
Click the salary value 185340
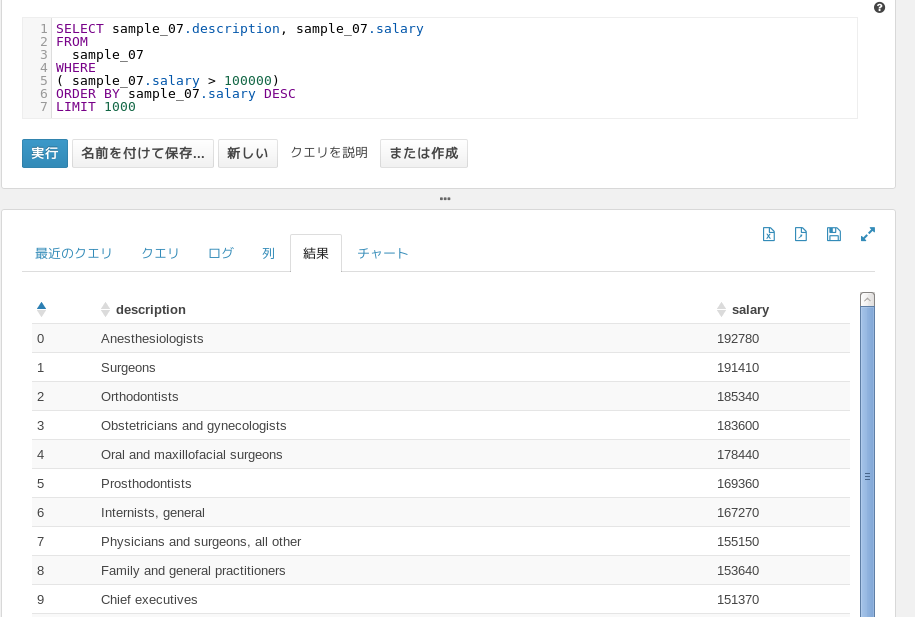coord(738,397)
